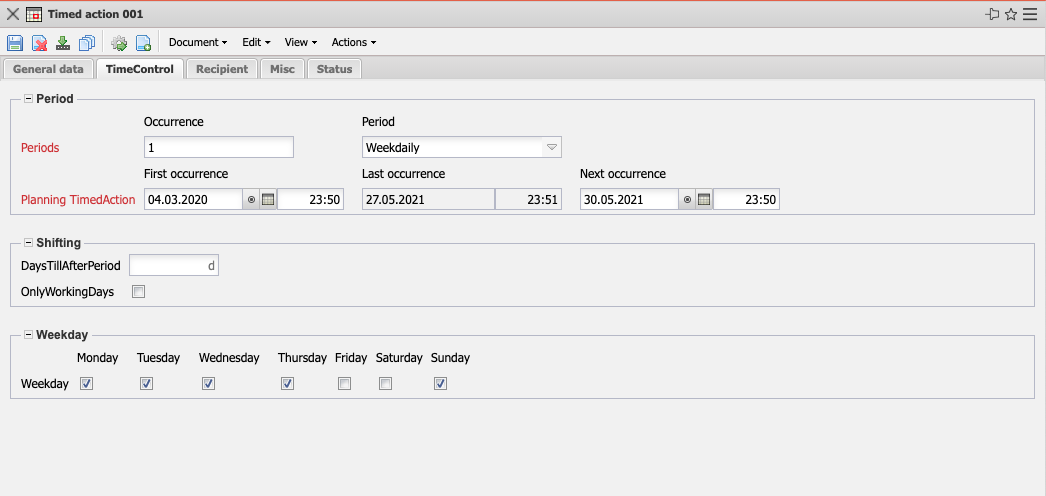
Task: Click the Occurrence input field containing 1
Action: click(x=219, y=147)
